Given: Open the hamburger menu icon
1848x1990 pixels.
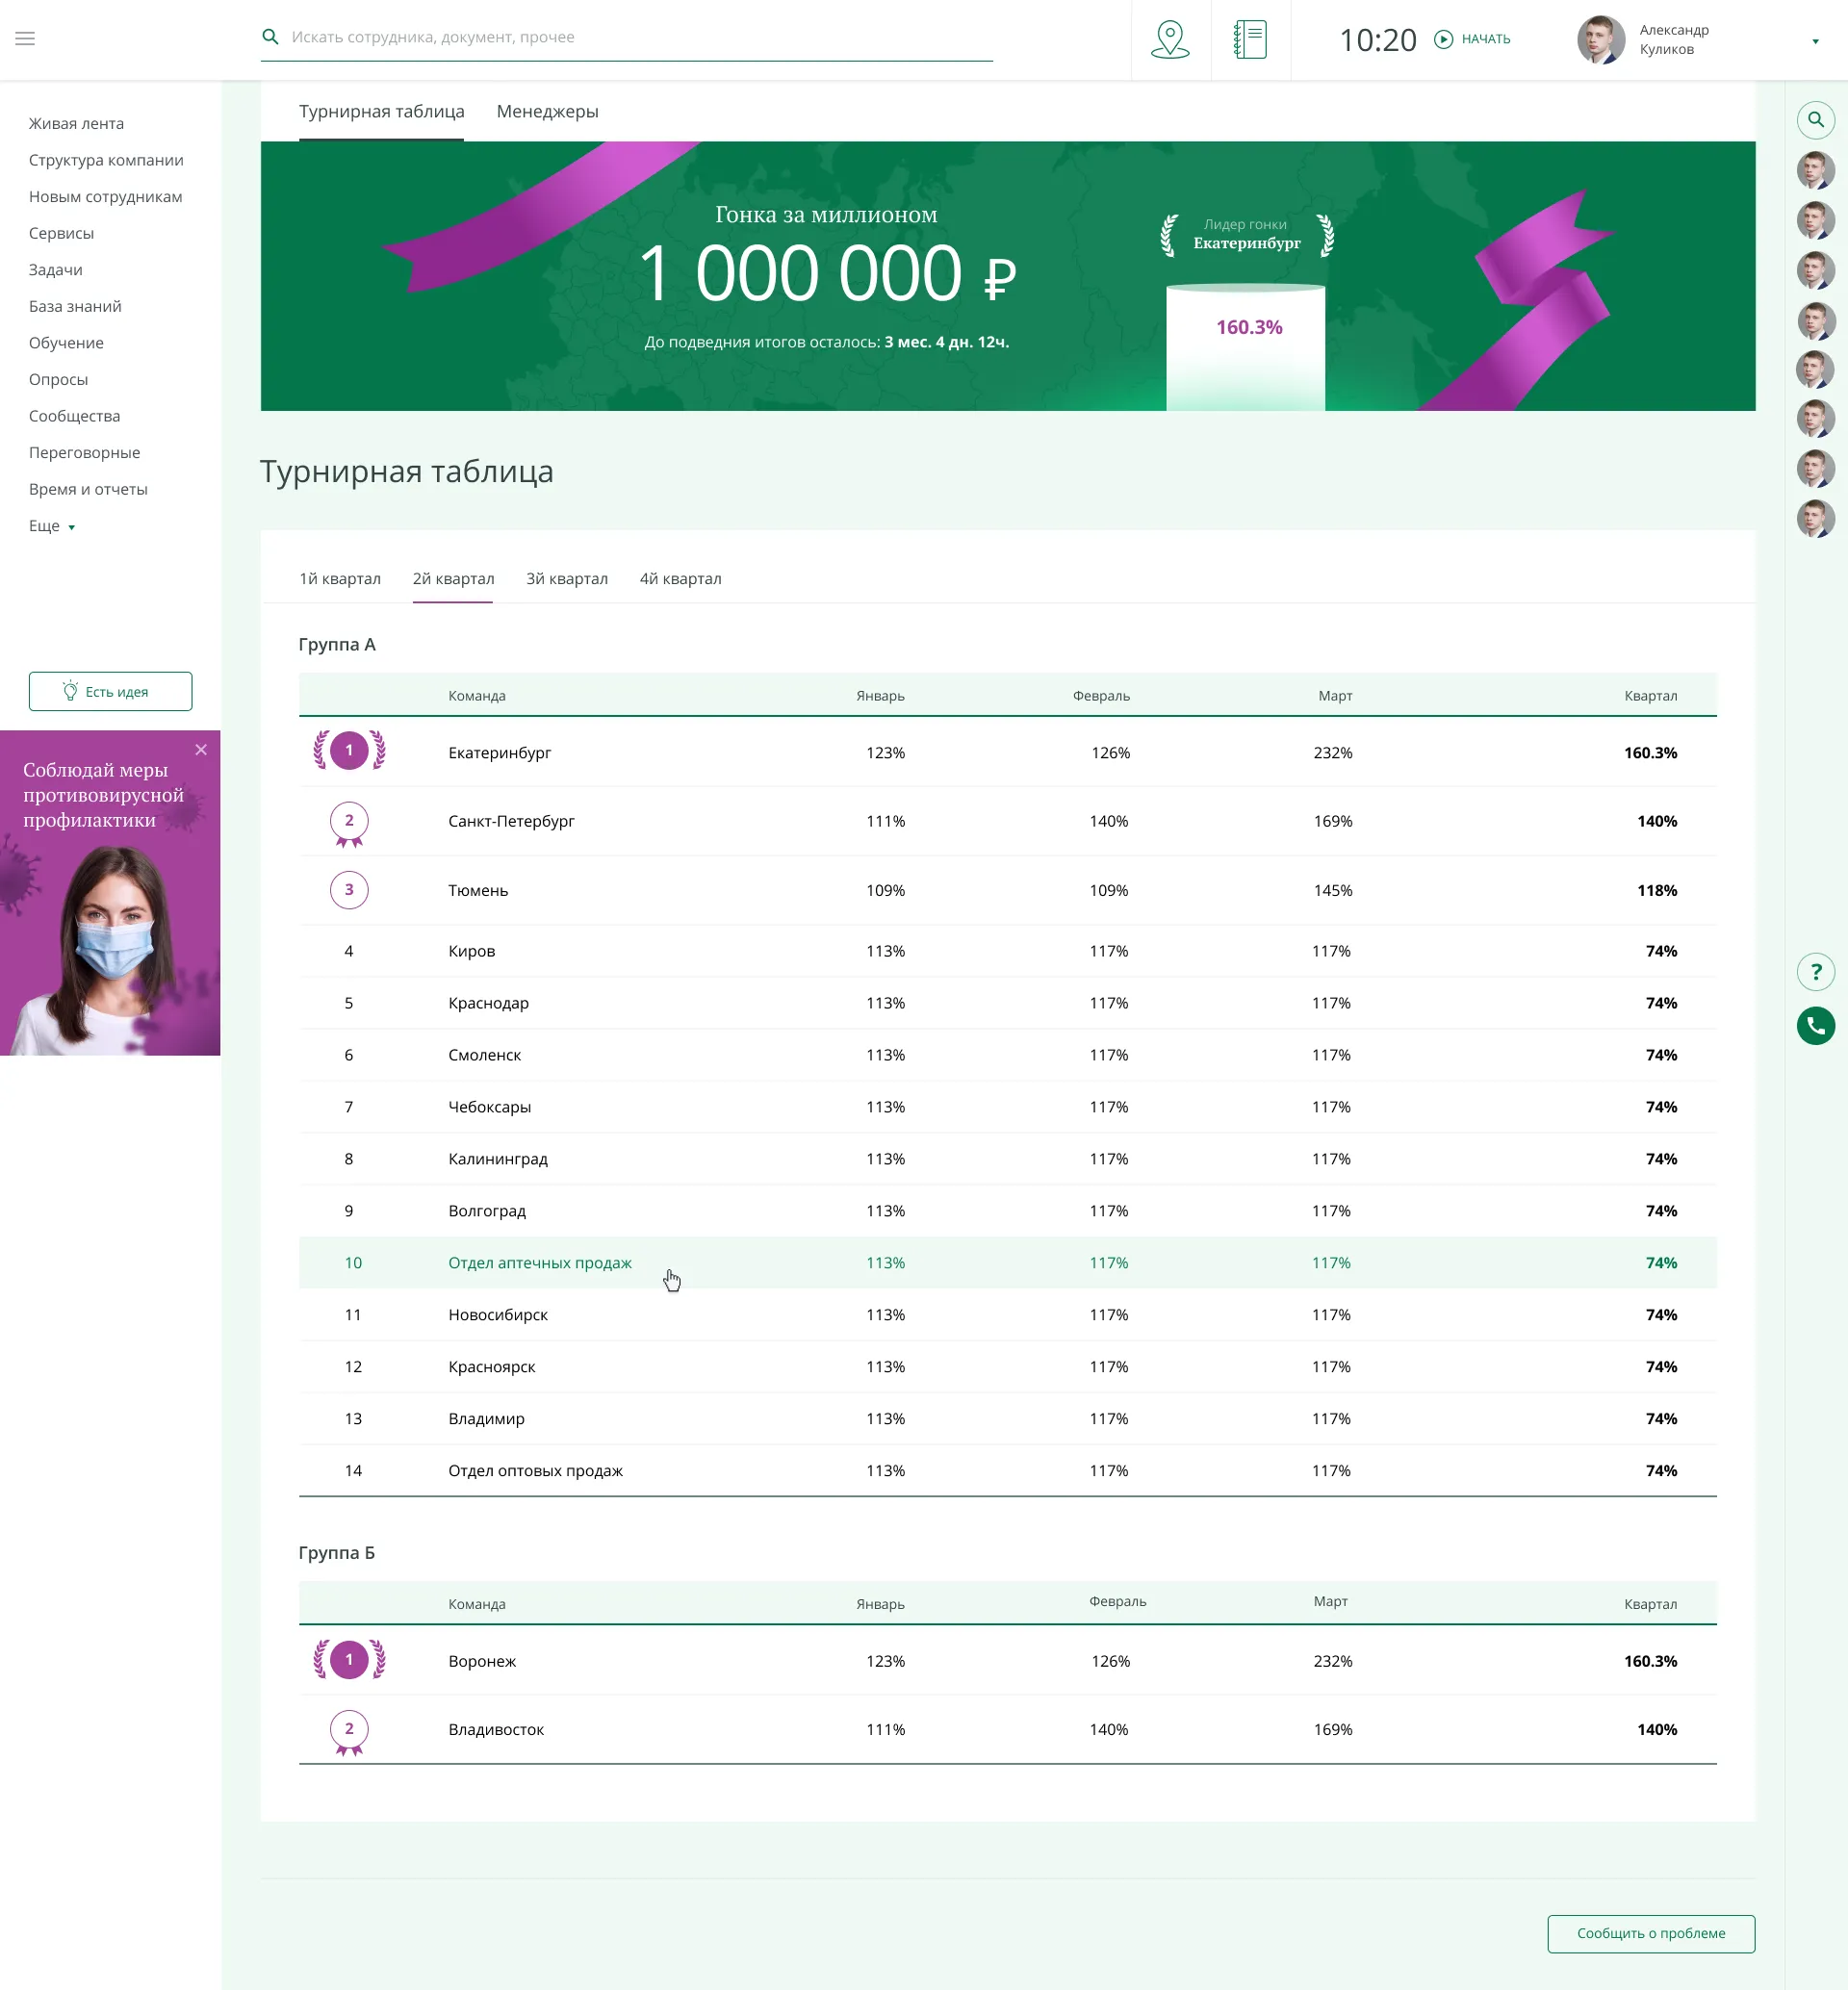Looking at the screenshot, I should 25,38.
